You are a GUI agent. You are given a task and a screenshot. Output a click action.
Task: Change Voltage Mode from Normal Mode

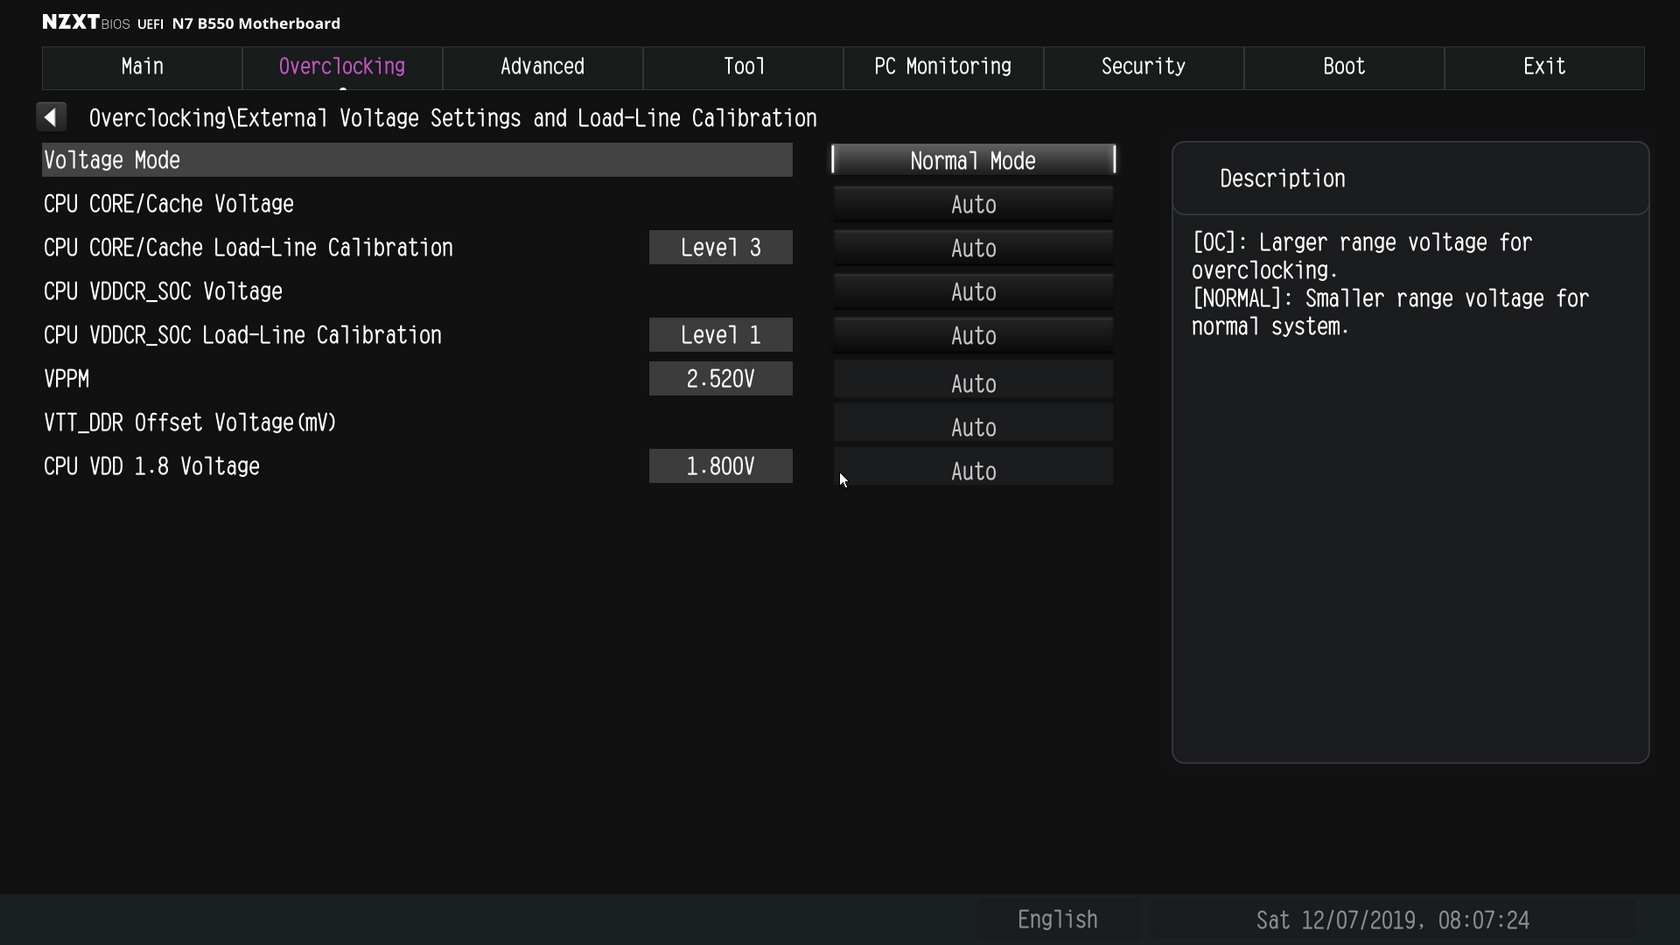(x=973, y=160)
